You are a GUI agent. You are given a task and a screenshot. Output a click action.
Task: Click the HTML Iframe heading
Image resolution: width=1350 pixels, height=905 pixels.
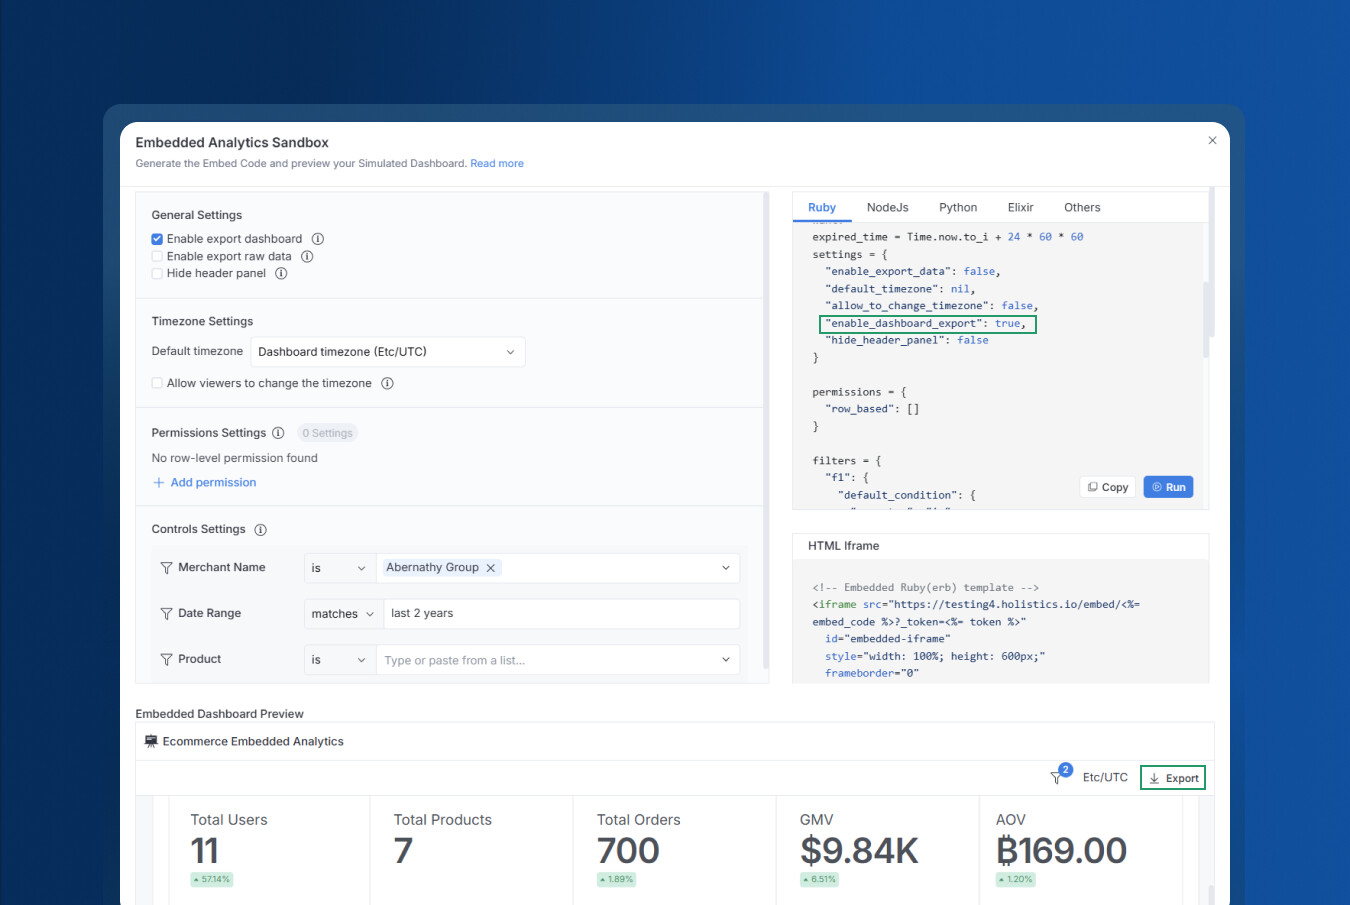[x=843, y=546]
